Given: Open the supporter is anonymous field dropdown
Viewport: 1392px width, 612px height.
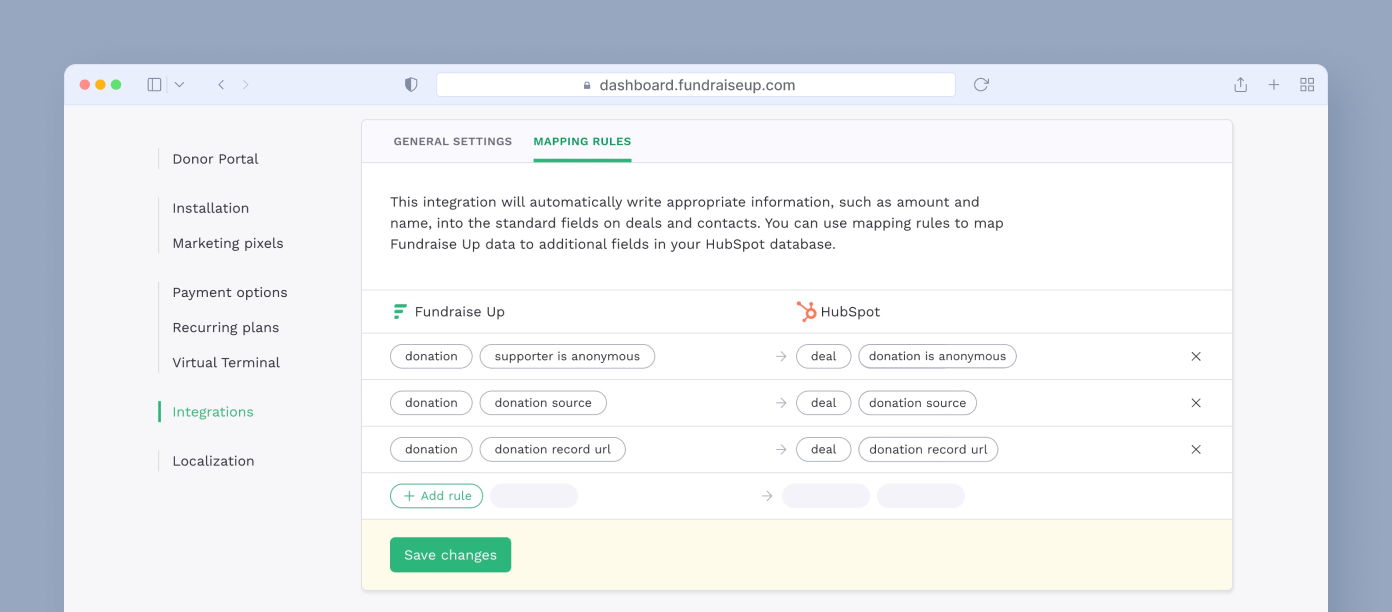Looking at the screenshot, I should (x=567, y=356).
